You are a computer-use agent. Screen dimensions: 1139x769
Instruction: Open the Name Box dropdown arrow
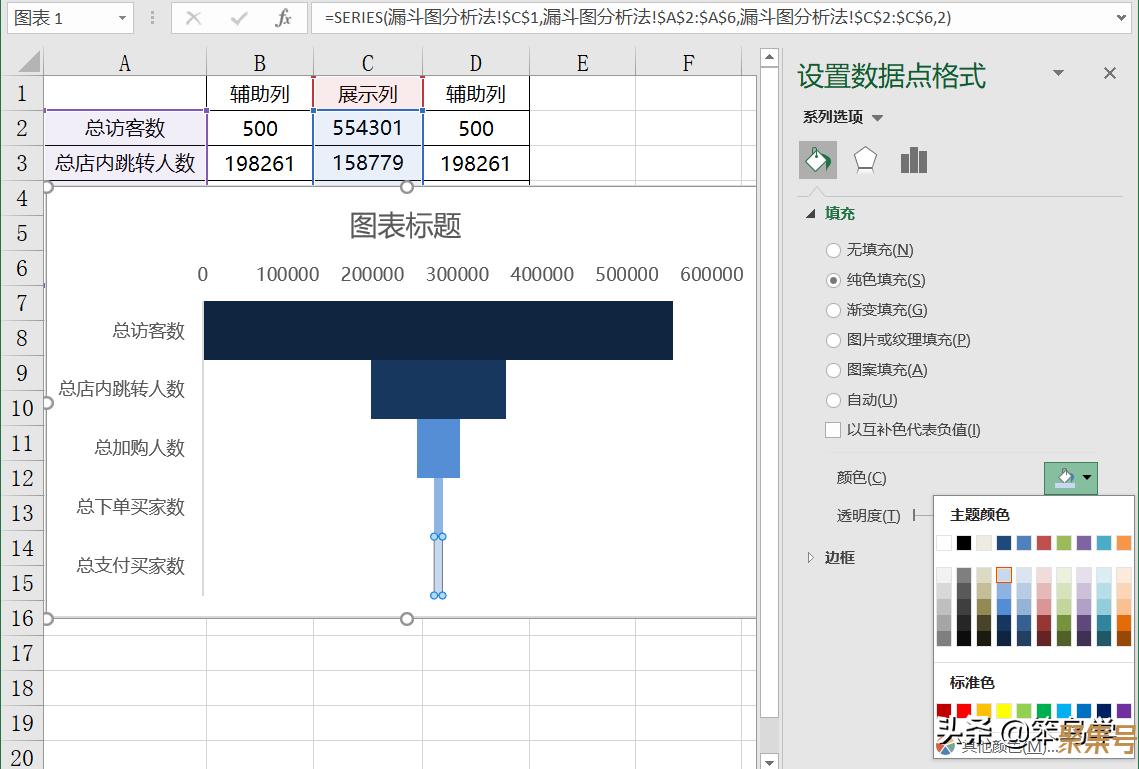click(x=122, y=18)
